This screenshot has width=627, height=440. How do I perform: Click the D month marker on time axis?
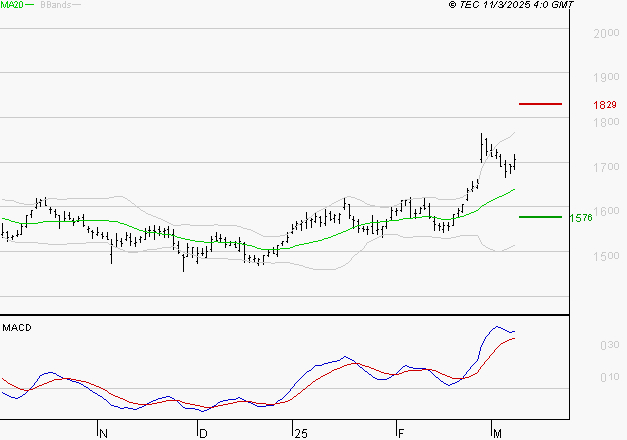point(203,434)
